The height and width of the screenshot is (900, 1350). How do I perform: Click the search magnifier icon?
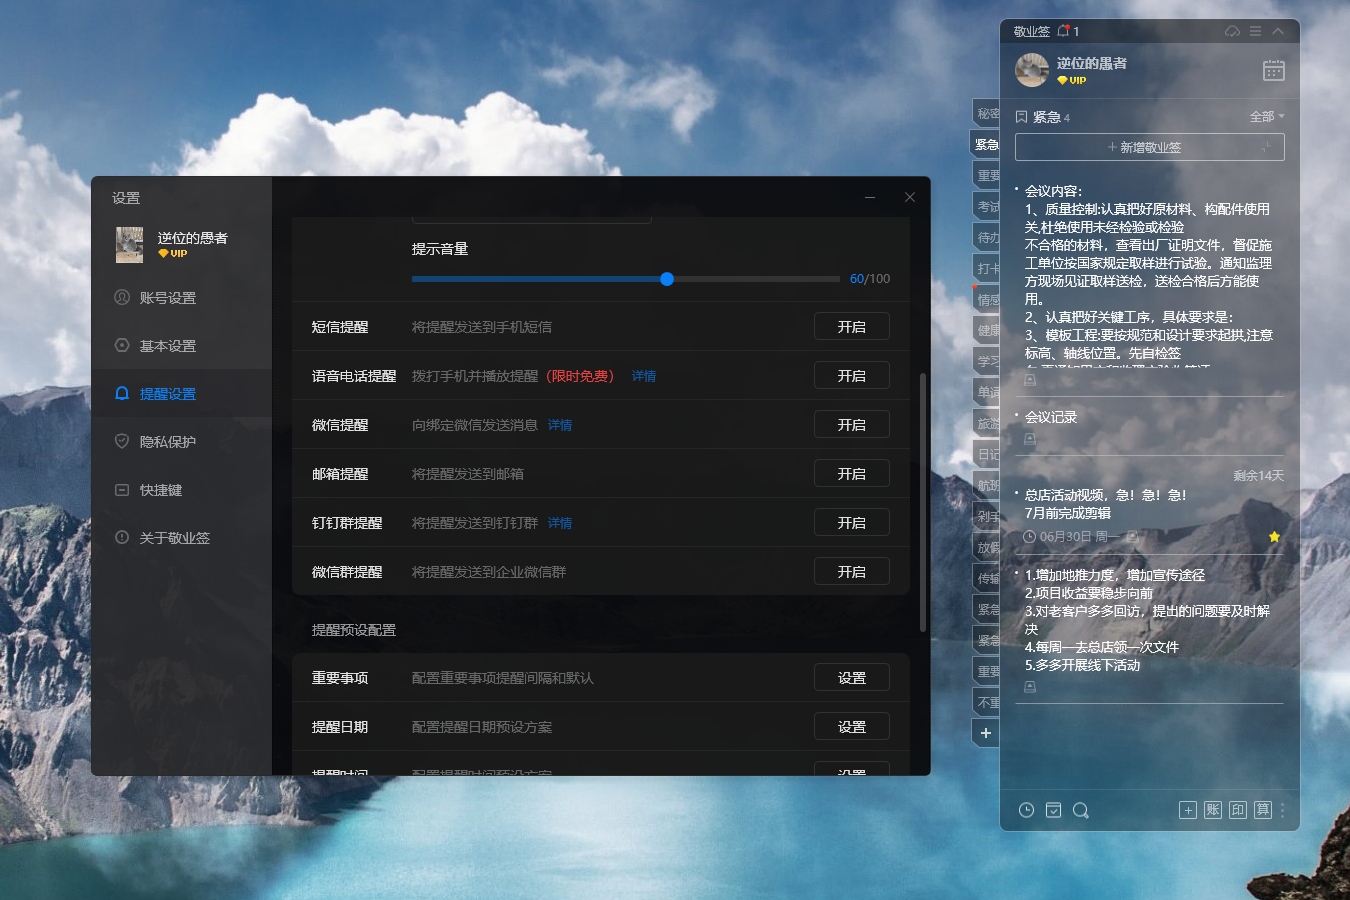click(1081, 810)
